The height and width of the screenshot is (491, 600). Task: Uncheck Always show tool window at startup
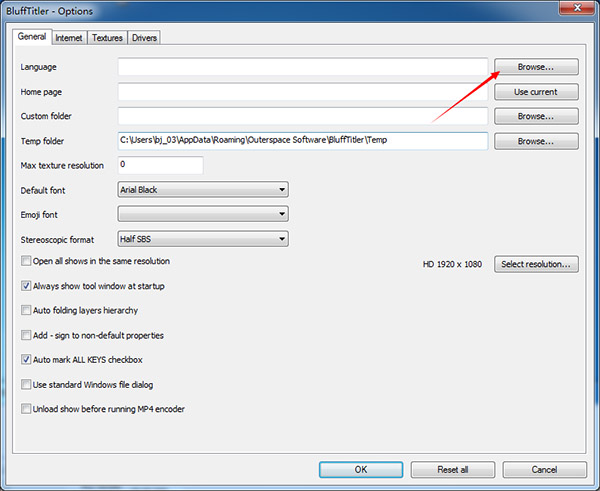coord(26,285)
